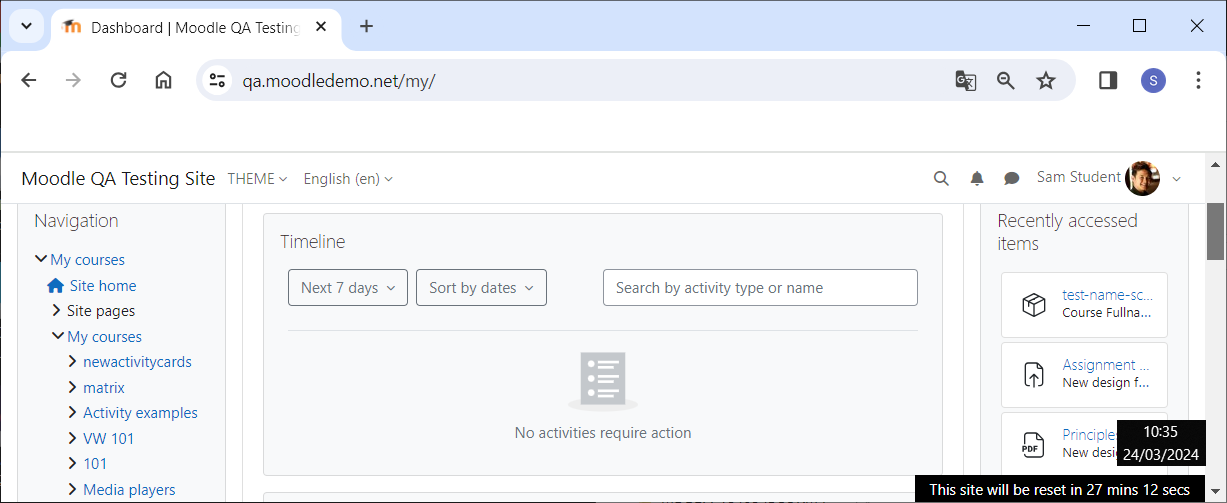Select the Dashboard browser tab
1227x503 pixels.
coord(195,27)
